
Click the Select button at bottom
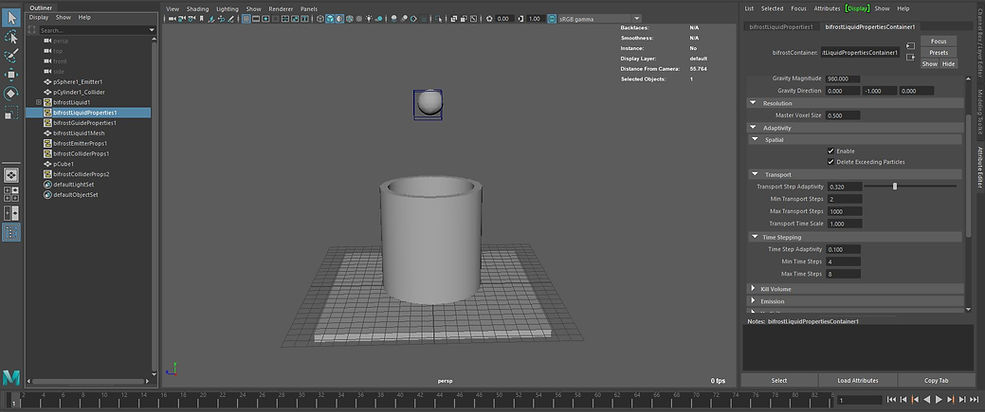(779, 381)
